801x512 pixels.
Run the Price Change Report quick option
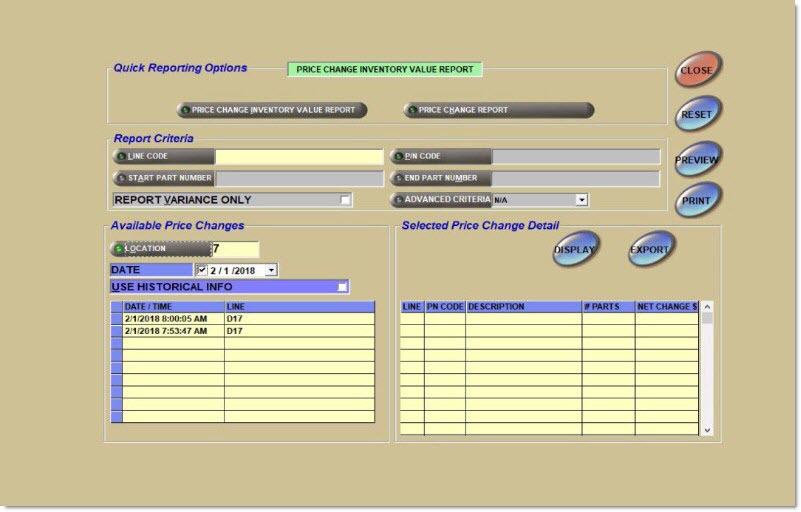(498, 110)
